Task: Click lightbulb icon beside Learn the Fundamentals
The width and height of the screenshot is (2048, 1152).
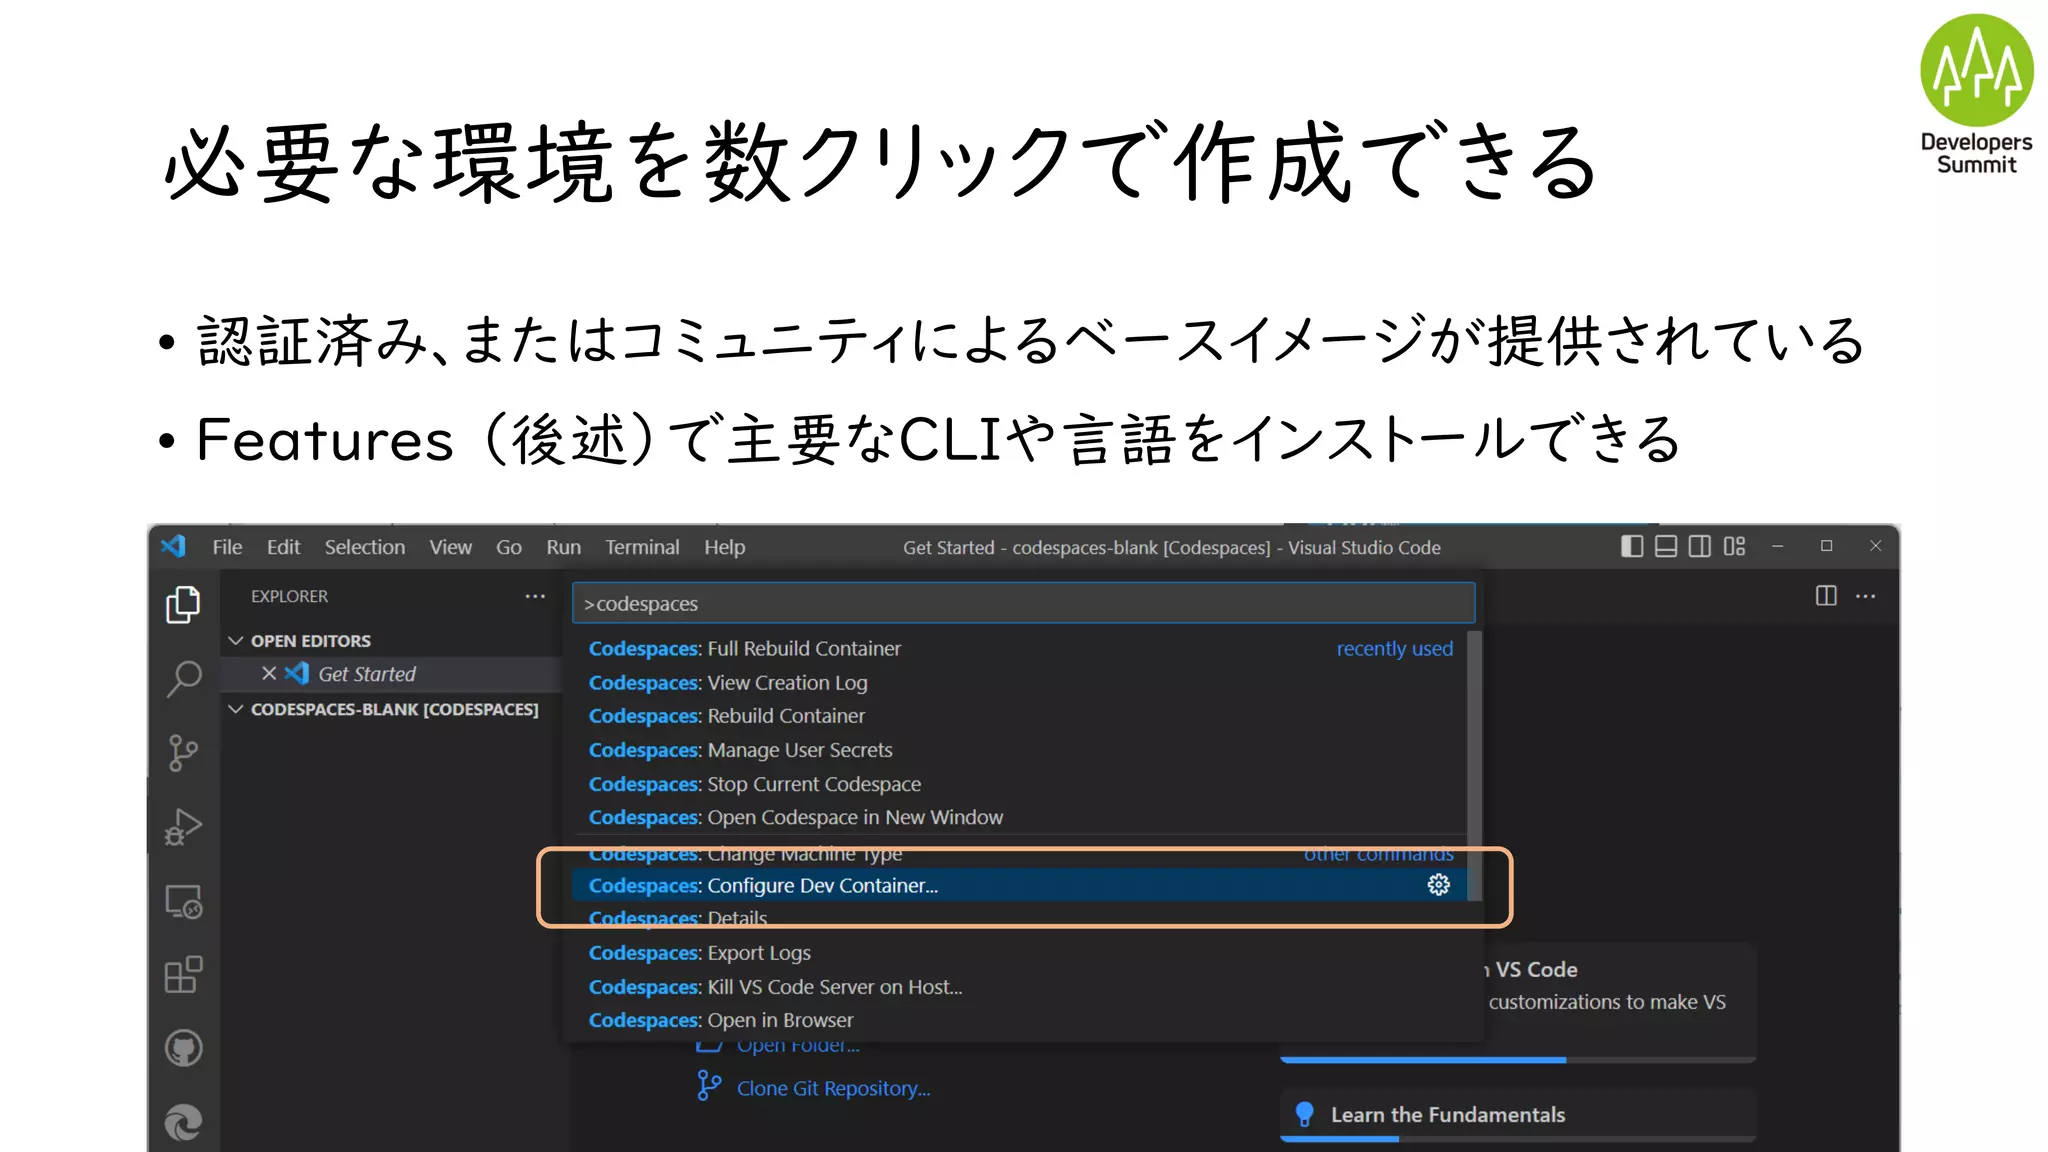Action: pos(1304,1114)
